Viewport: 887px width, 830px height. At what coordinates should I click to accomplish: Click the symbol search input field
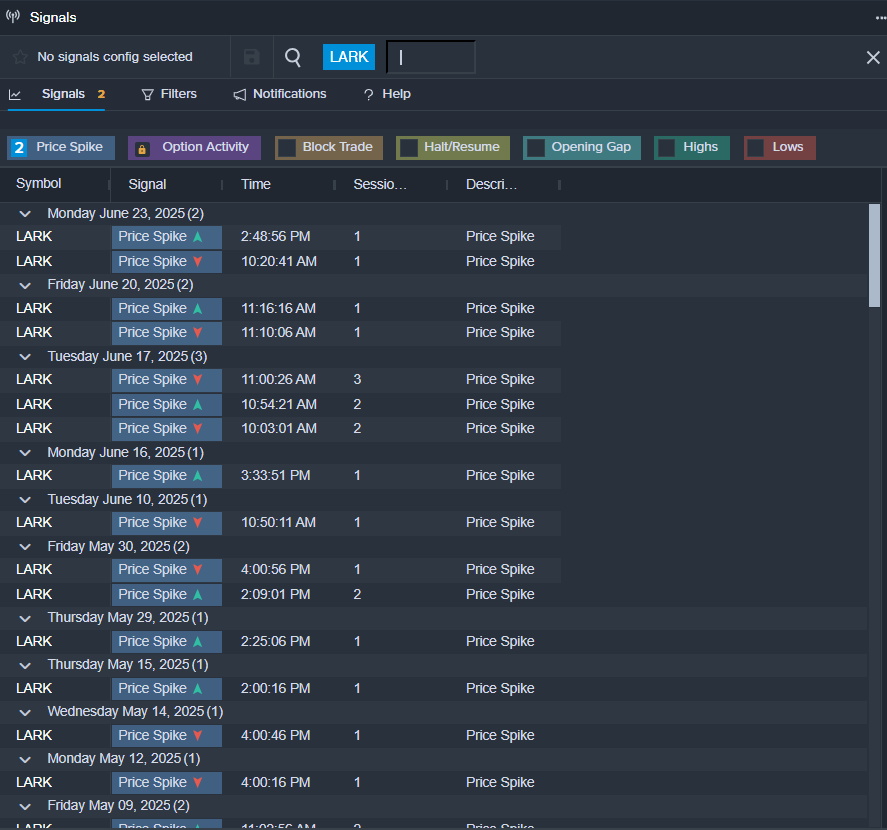click(430, 57)
